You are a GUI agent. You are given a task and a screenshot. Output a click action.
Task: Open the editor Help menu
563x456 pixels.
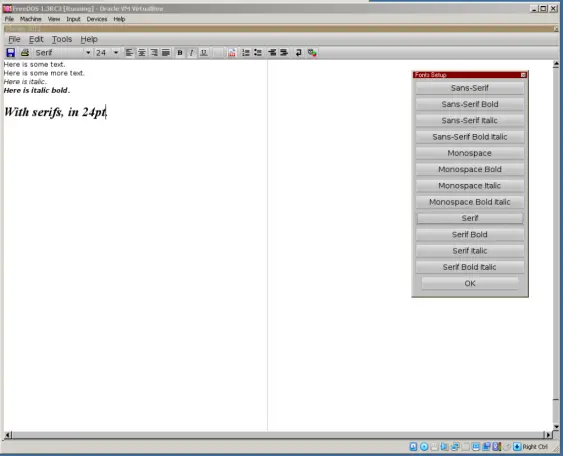click(x=89, y=39)
